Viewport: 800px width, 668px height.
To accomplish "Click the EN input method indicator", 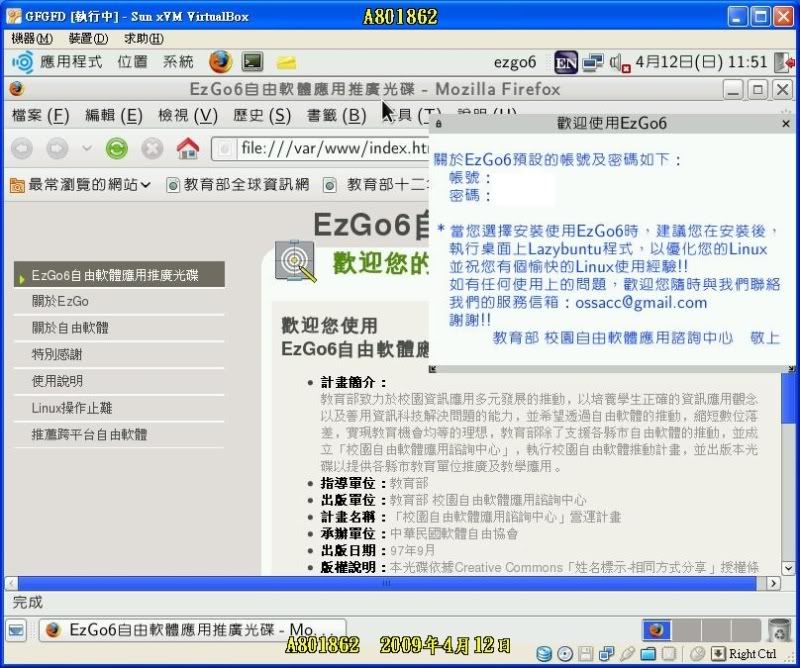I will (566, 62).
